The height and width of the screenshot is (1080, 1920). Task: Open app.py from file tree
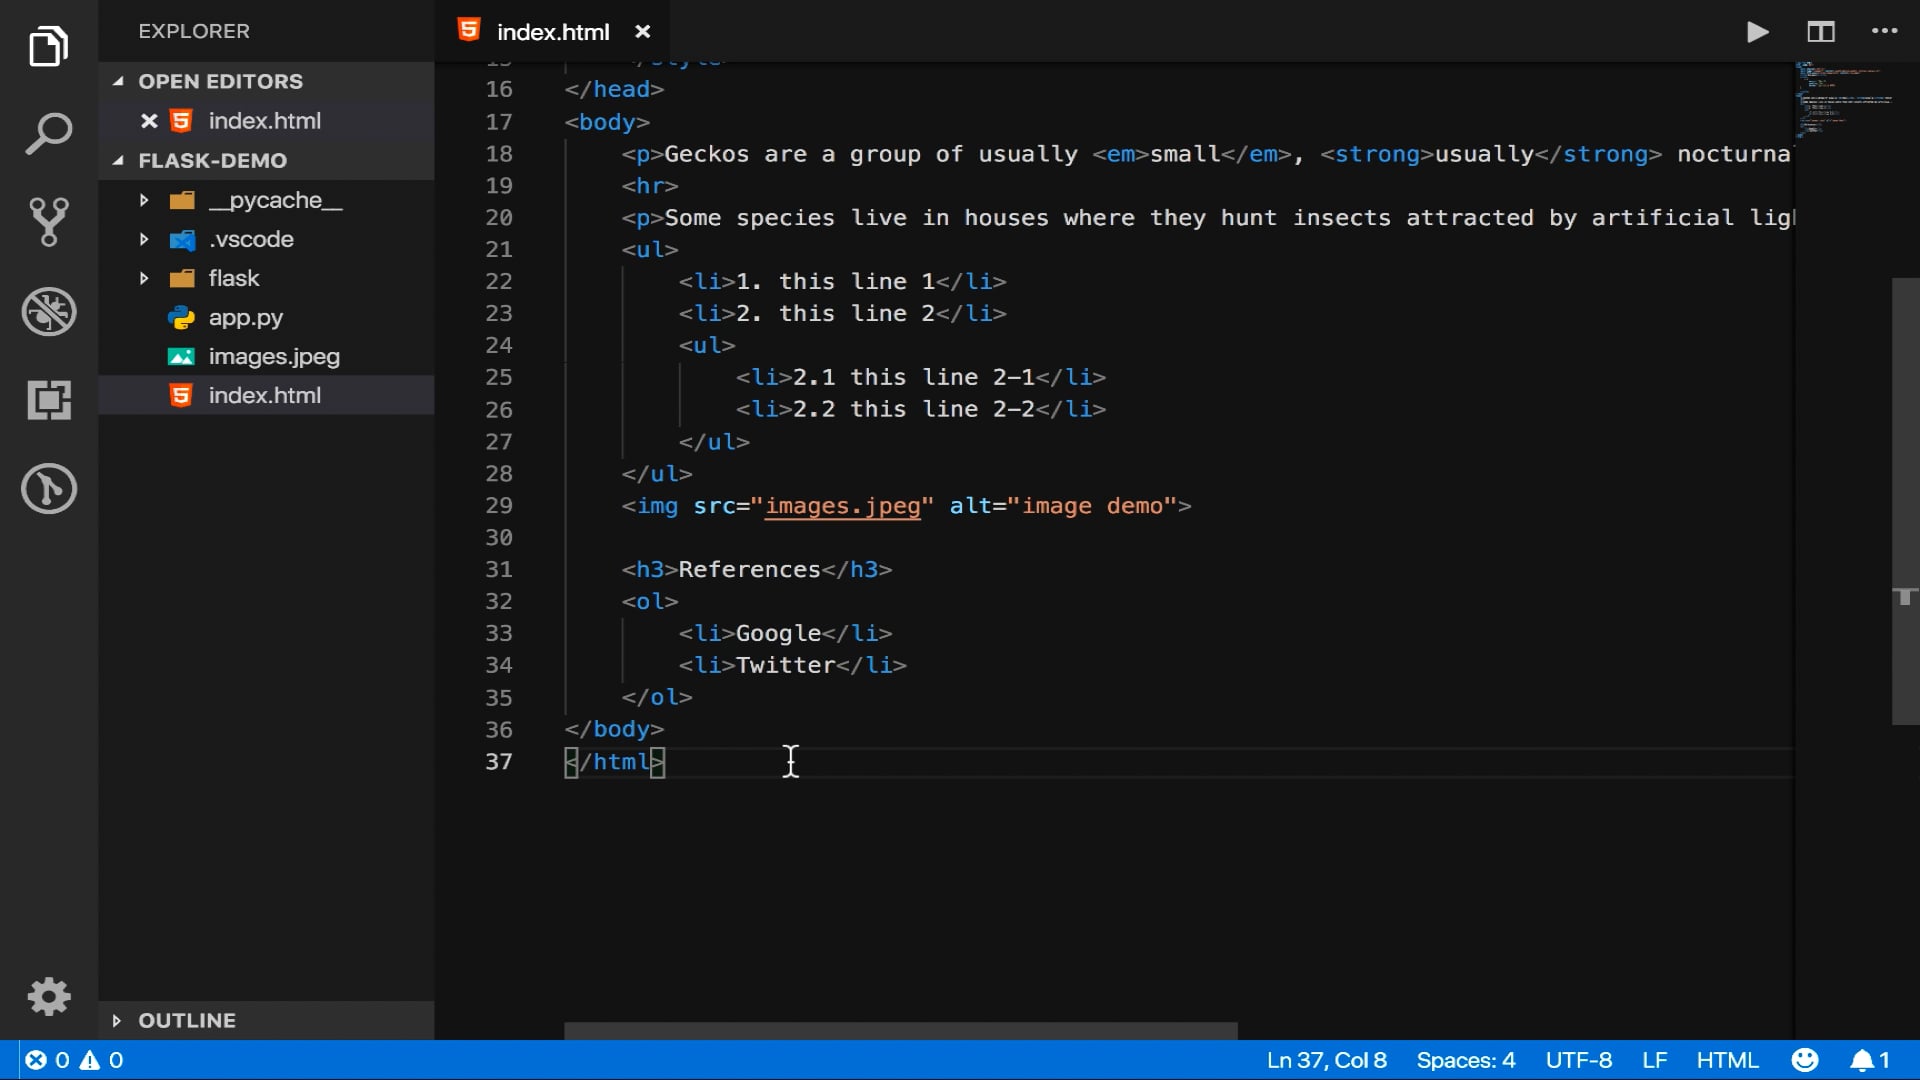click(245, 317)
